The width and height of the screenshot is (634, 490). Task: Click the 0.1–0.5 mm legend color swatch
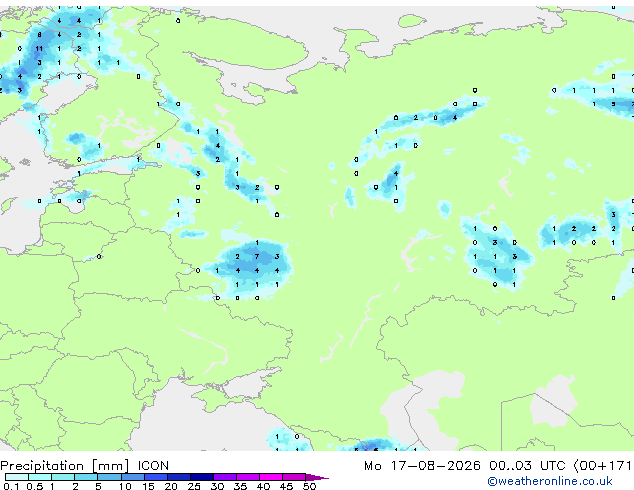coord(17,477)
